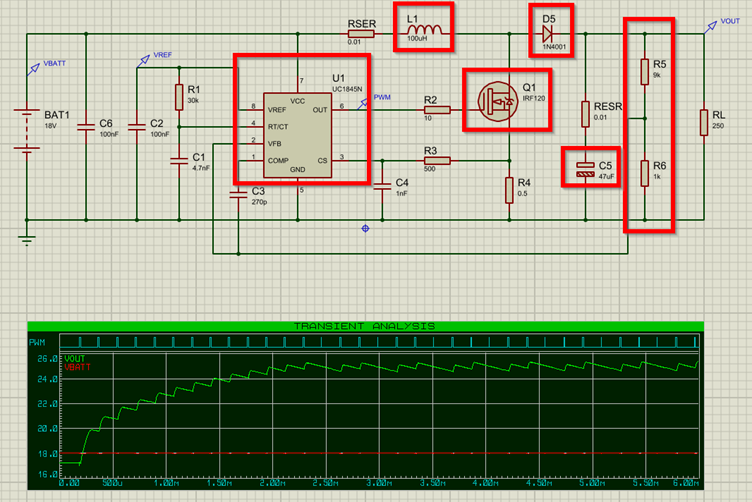This screenshot has width=752, height=502.
Task: Click the 9k value of R5
Action: pyautogui.click(x=657, y=75)
